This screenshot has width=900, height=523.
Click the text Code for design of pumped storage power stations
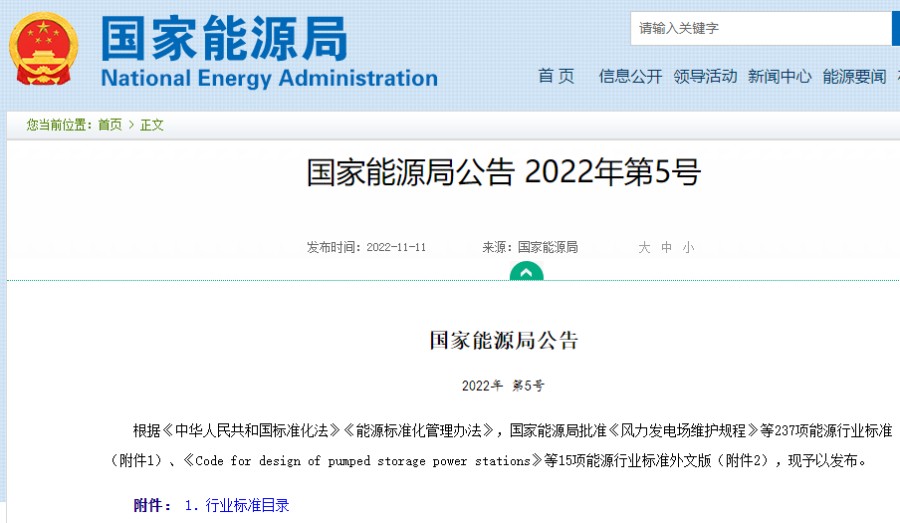pyautogui.click(x=363, y=460)
